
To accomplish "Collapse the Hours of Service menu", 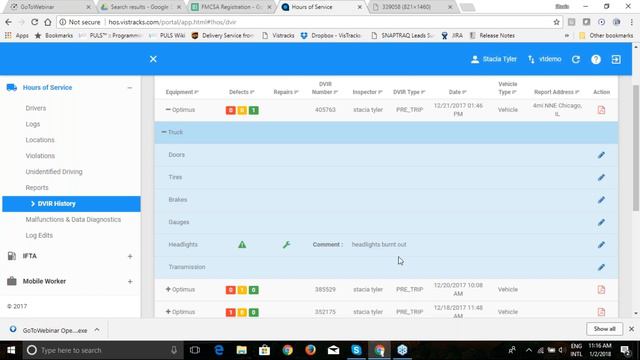I will coord(130,88).
